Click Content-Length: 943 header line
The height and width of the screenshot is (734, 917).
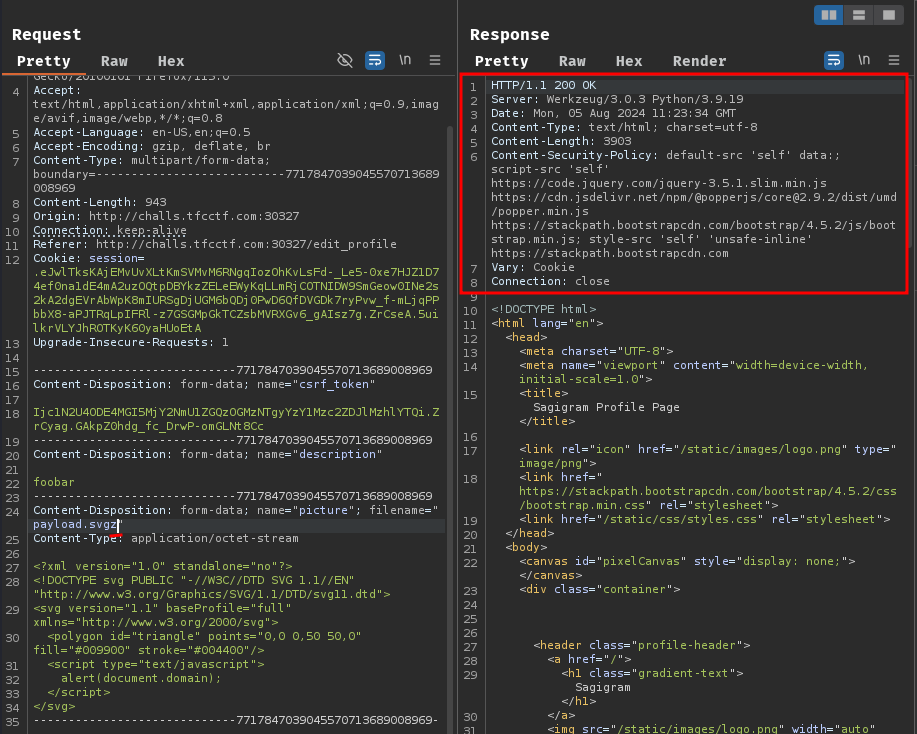tap(99, 202)
